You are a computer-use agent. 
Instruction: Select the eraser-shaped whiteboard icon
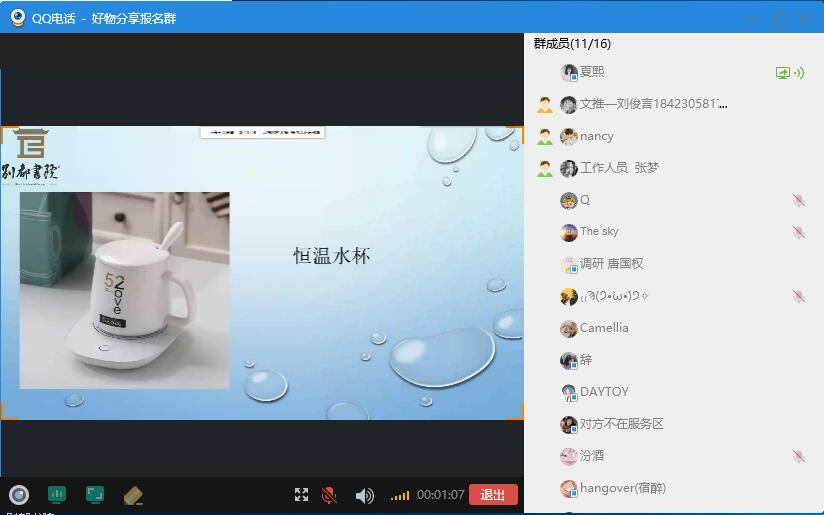(x=133, y=495)
